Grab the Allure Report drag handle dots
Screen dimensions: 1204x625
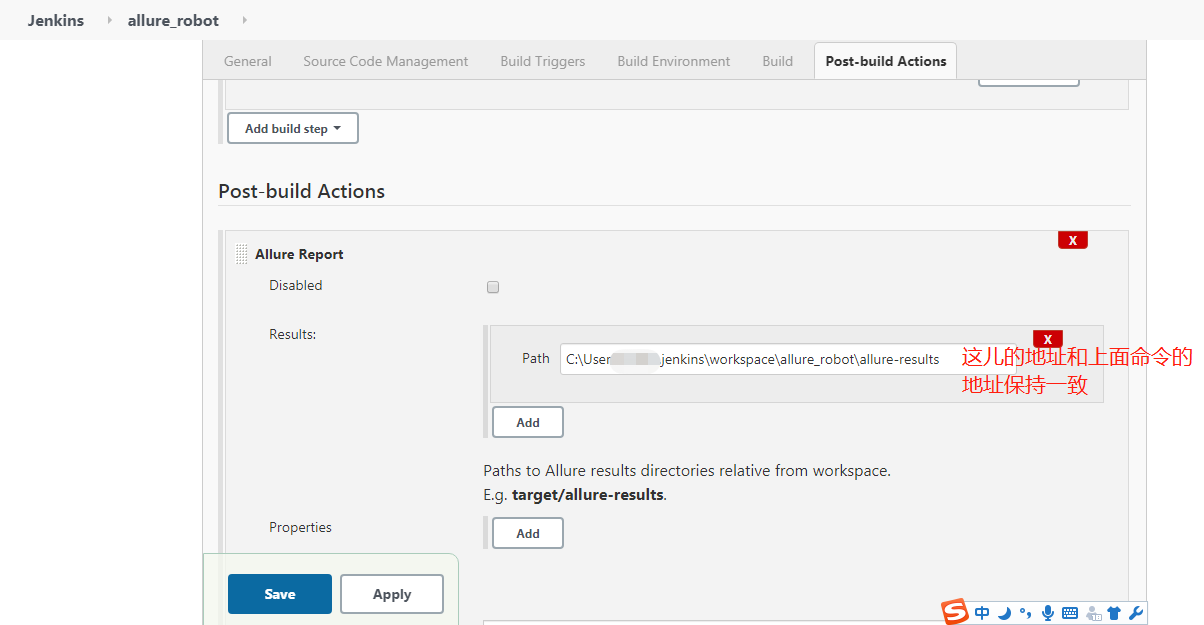click(241, 253)
